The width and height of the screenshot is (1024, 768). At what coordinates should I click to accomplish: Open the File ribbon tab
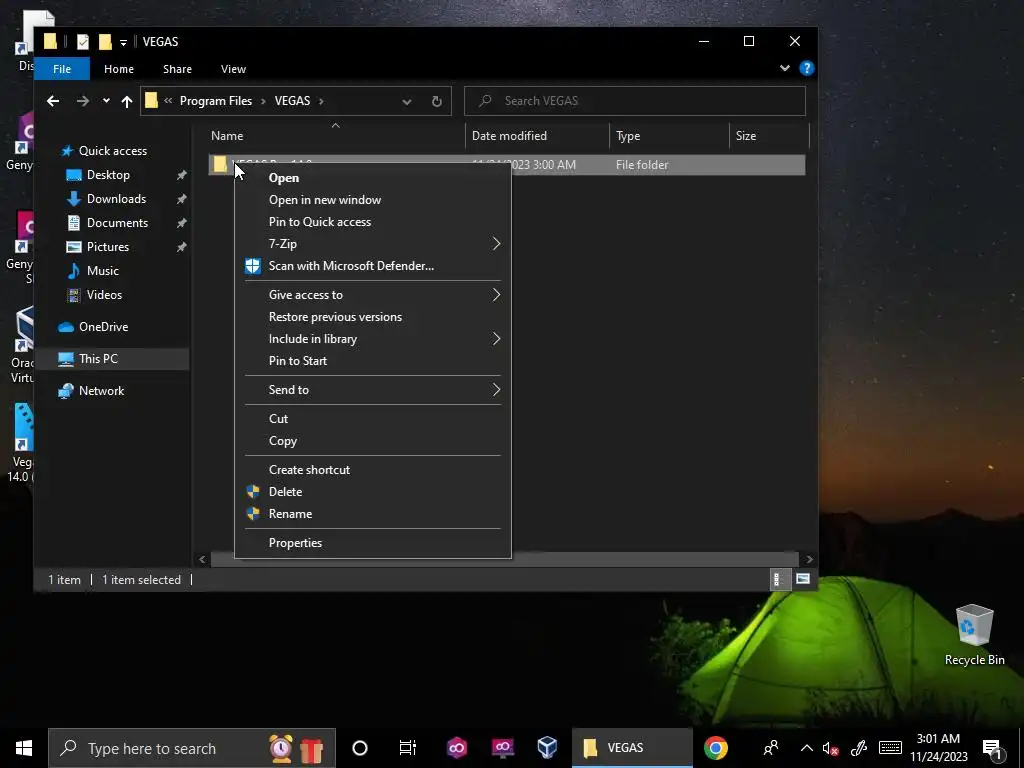62,69
